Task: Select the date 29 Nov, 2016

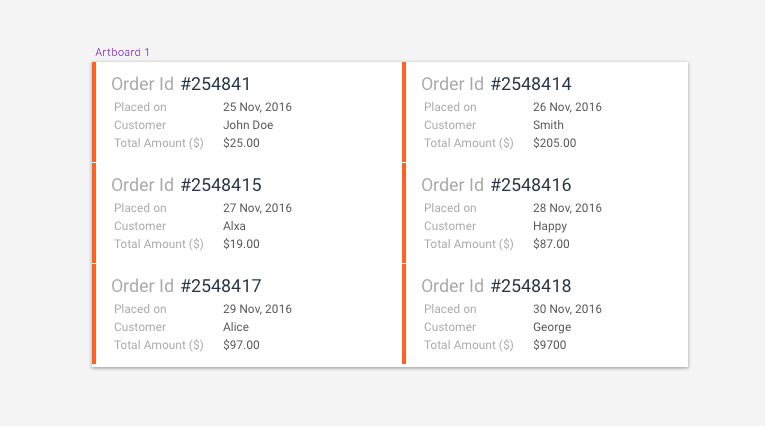Action: click(257, 309)
